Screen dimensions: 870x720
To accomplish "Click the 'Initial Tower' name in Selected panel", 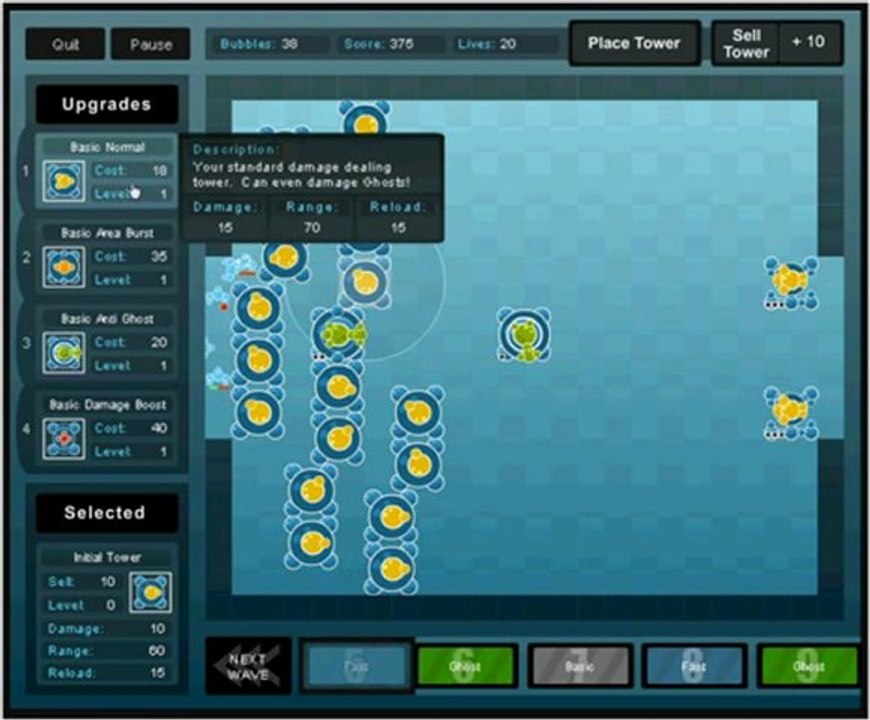I will [108, 557].
